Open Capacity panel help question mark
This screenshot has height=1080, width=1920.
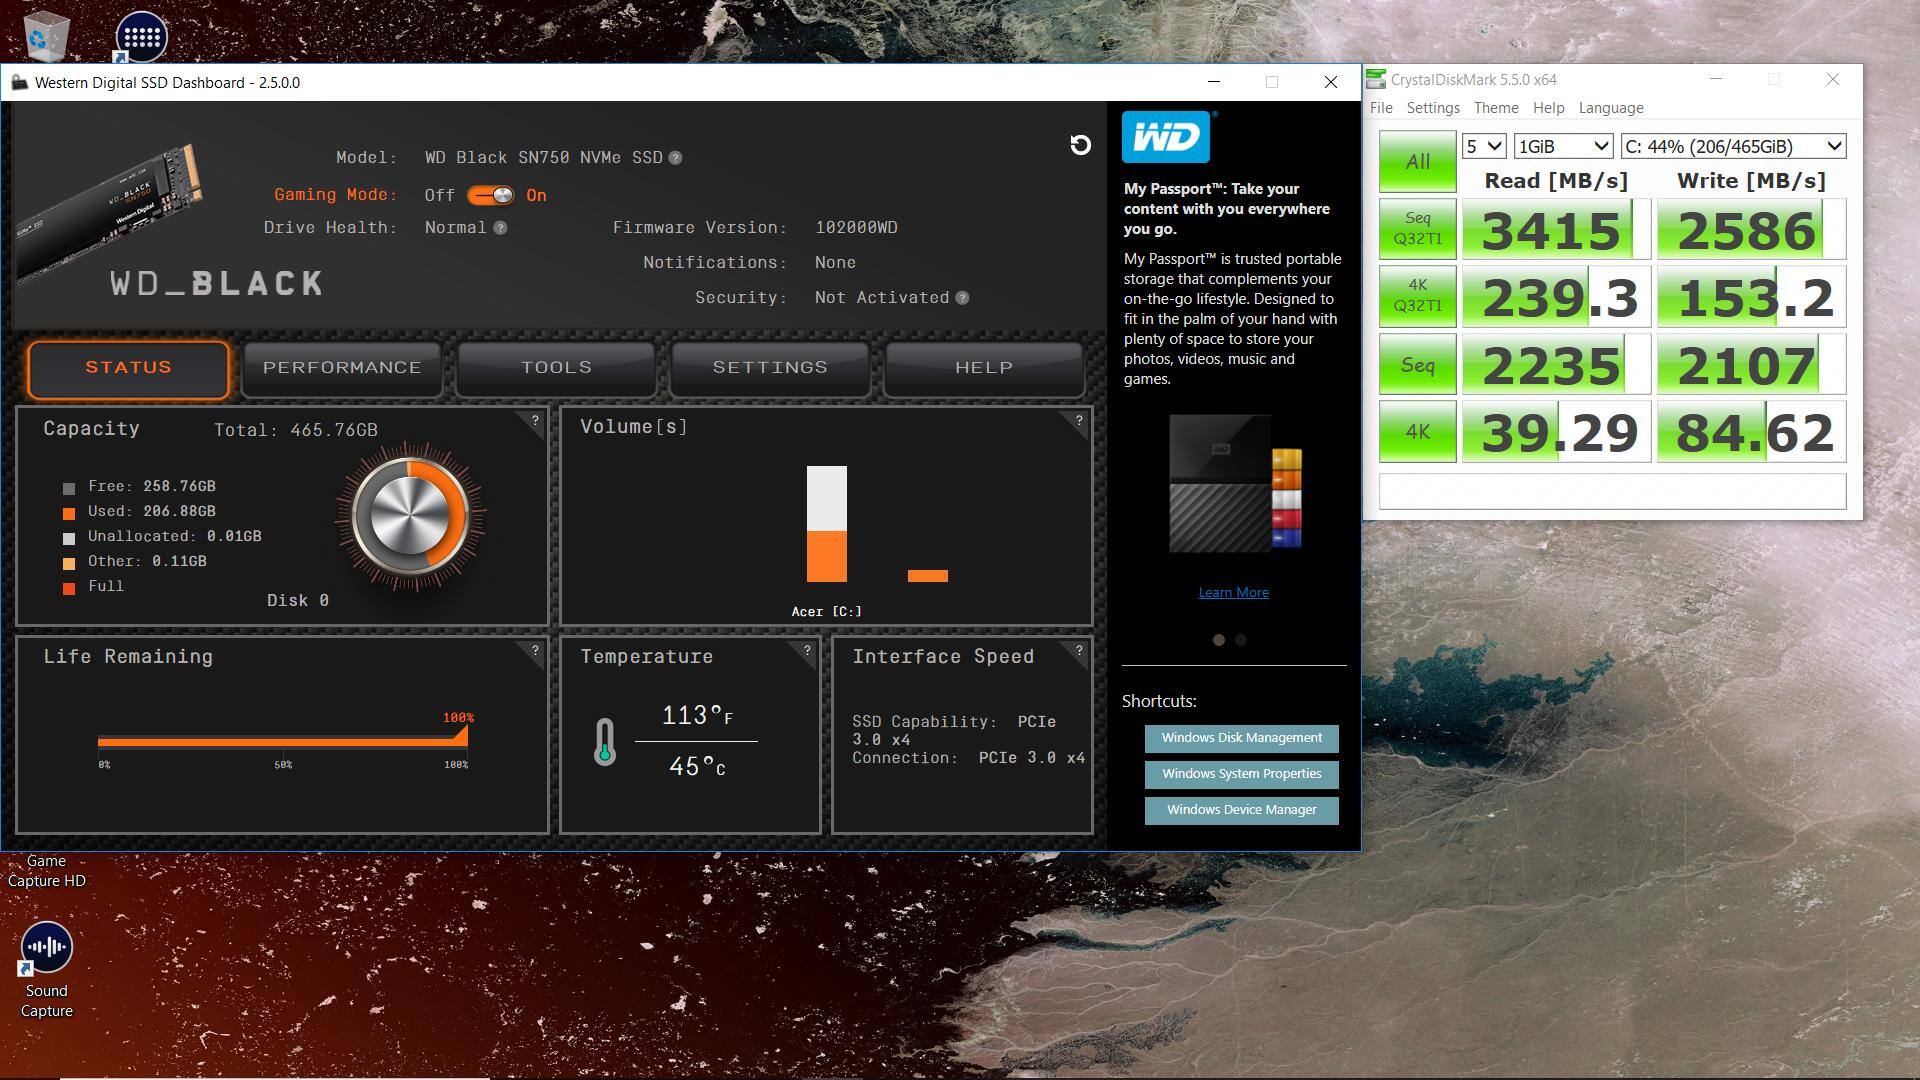(535, 421)
